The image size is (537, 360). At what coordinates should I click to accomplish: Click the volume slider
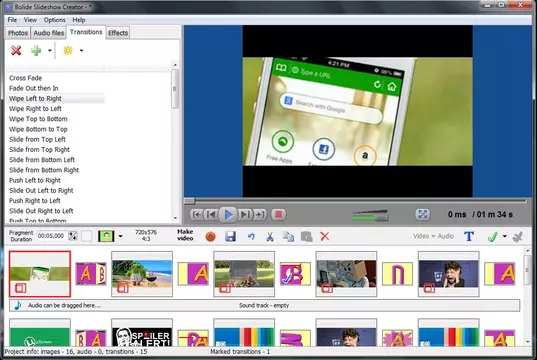pos(370,216)
